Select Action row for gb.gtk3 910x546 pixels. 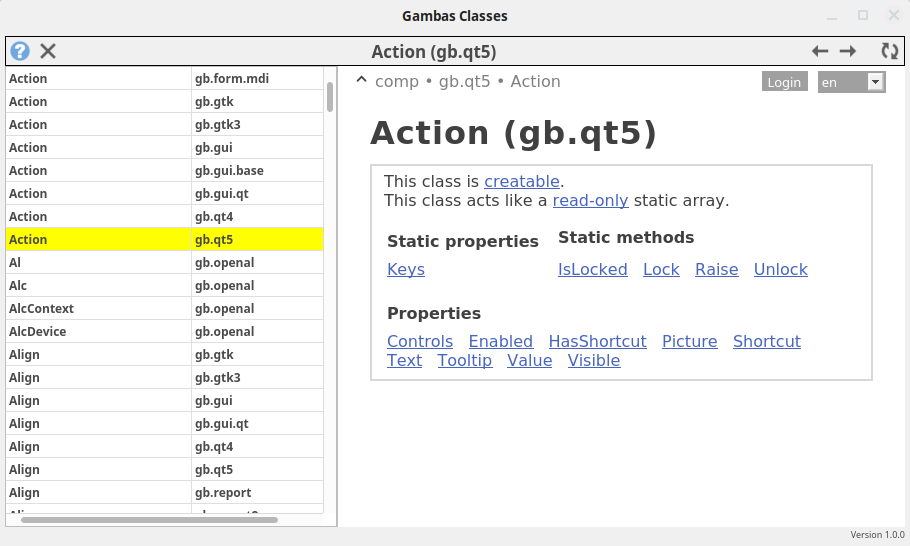click(165, 125)
